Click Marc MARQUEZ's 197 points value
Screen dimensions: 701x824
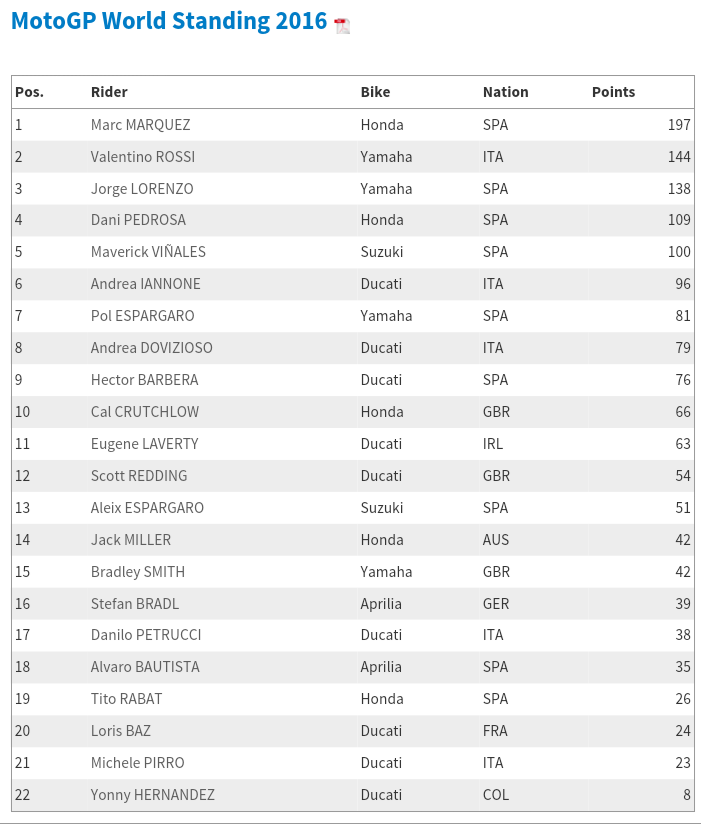click(x=679, y=125)
